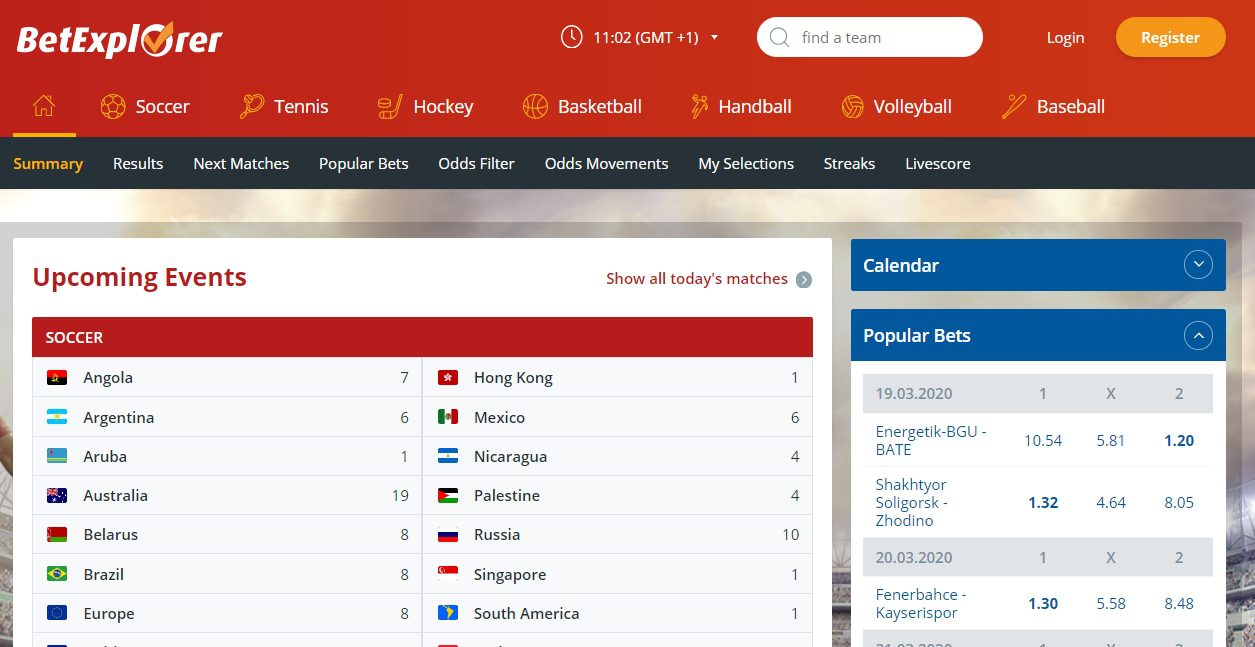Image resolution: width=1255 pixels, height=647 pixels.
Task: Open the Basketball sport tab
Action: tap(582, 106)
